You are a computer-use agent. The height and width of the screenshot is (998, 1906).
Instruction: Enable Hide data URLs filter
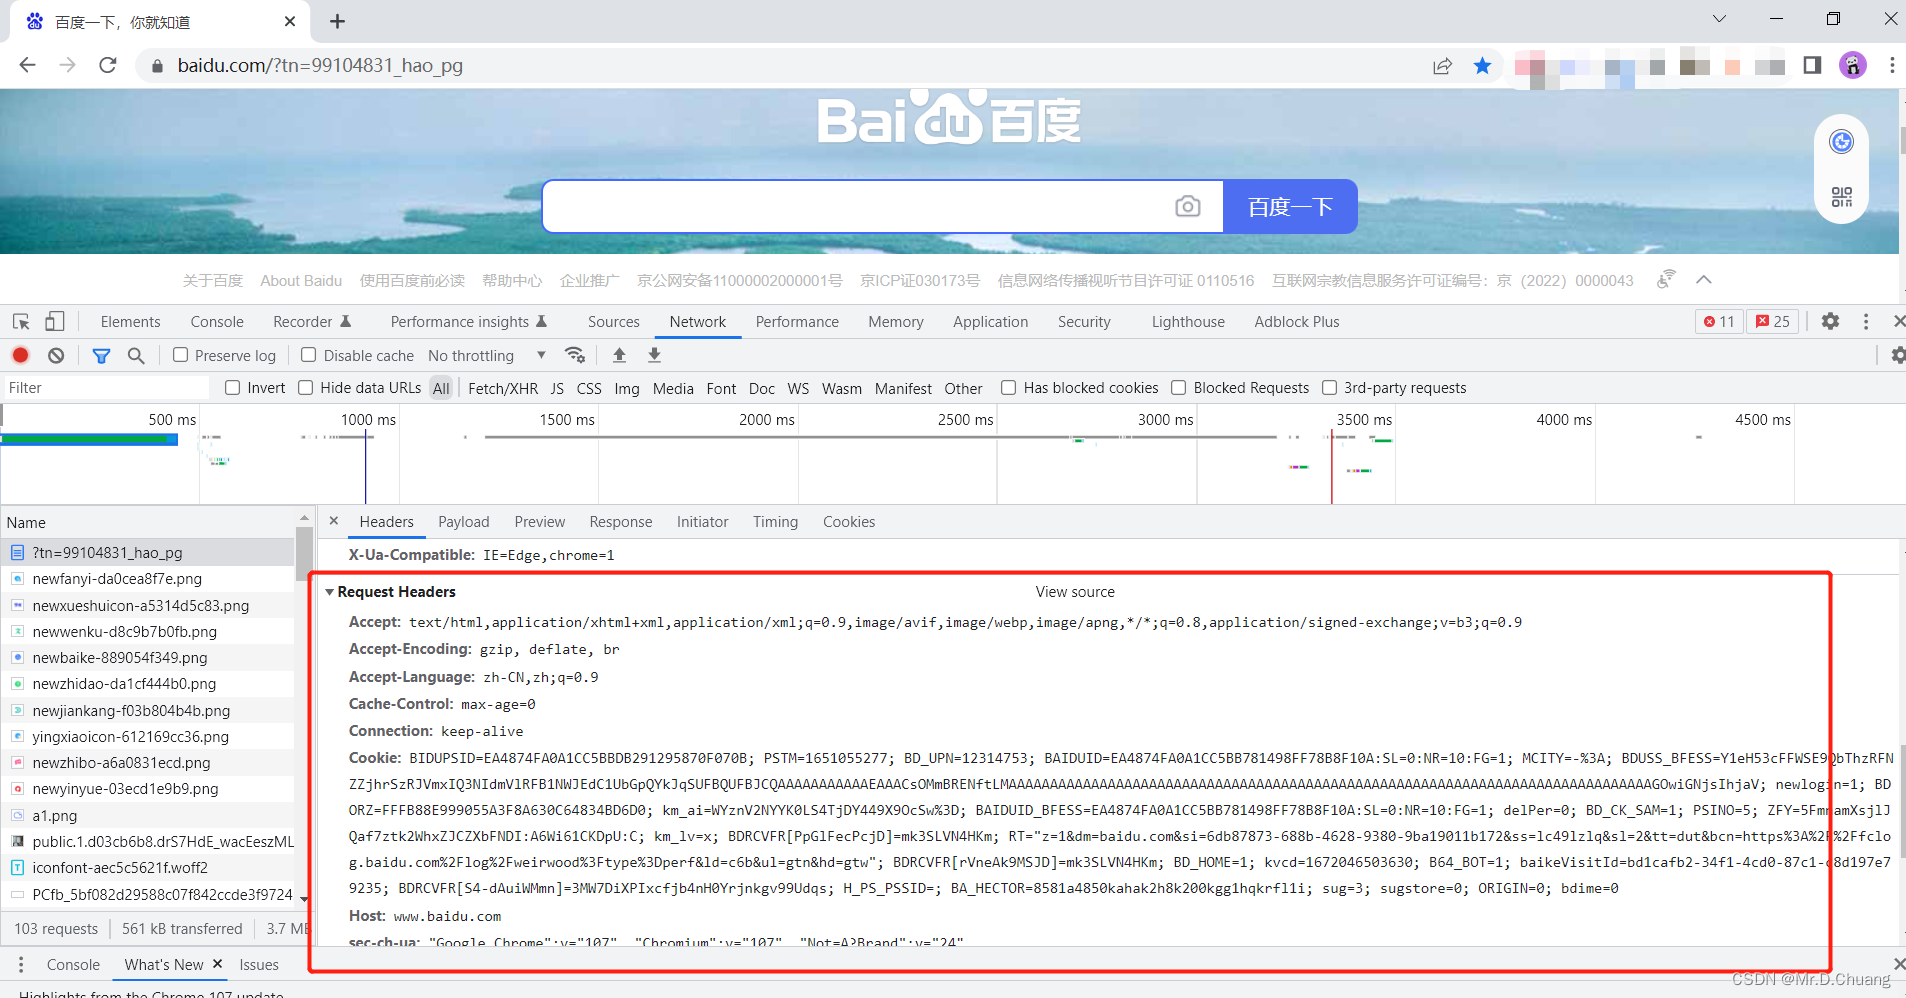(x=305, y=388)
